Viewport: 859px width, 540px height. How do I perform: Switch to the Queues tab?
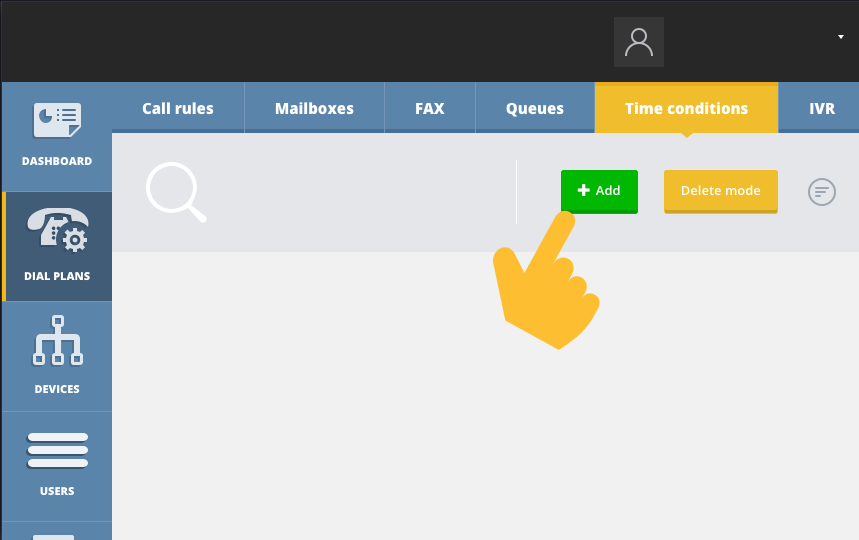[x=535, y=108]
